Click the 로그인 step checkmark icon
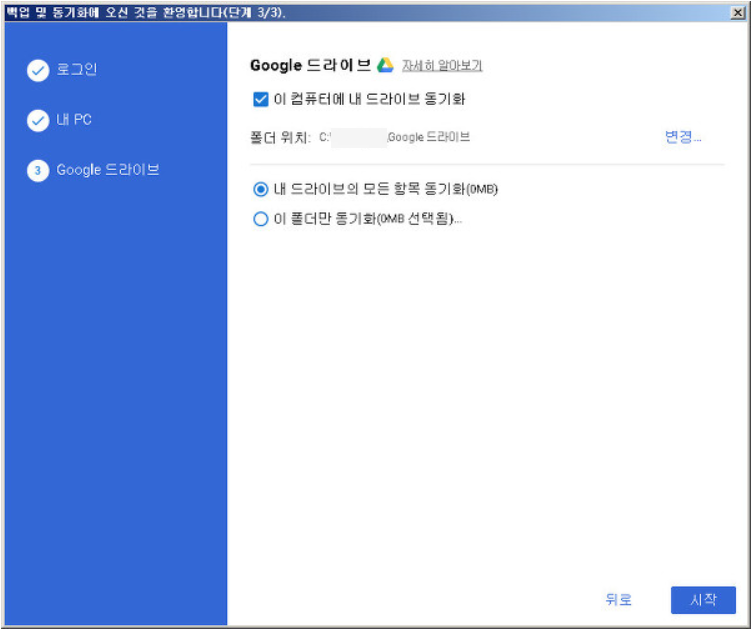 pyautogui.click(x=38, y=71)
